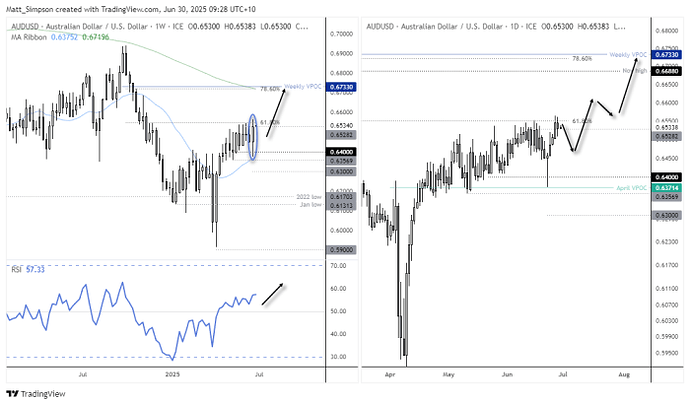The width and height of the screenshot is (690, 405).
Task: Click the 0.64000 price label on weekly chart
Action: pyautogui.click(x=341, y=152)
